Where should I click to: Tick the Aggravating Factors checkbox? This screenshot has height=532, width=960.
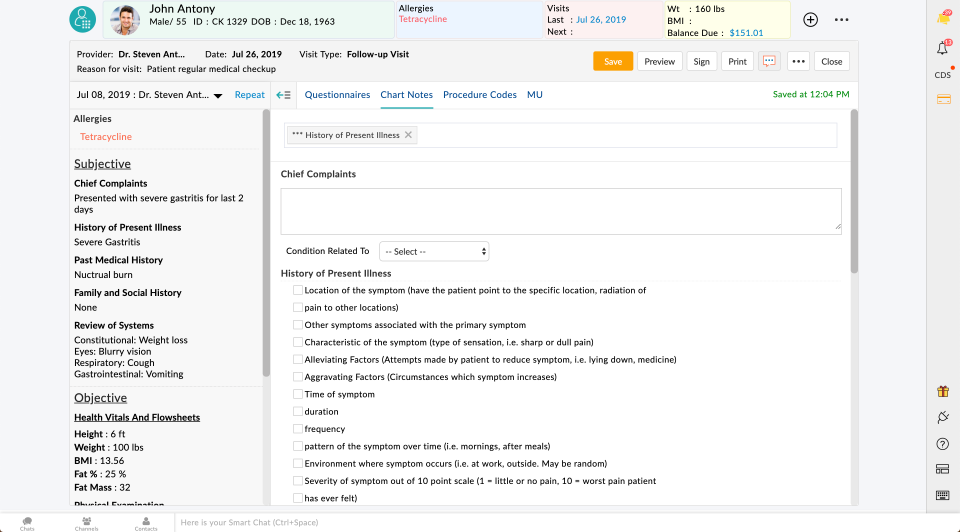(x=298, y=377)
